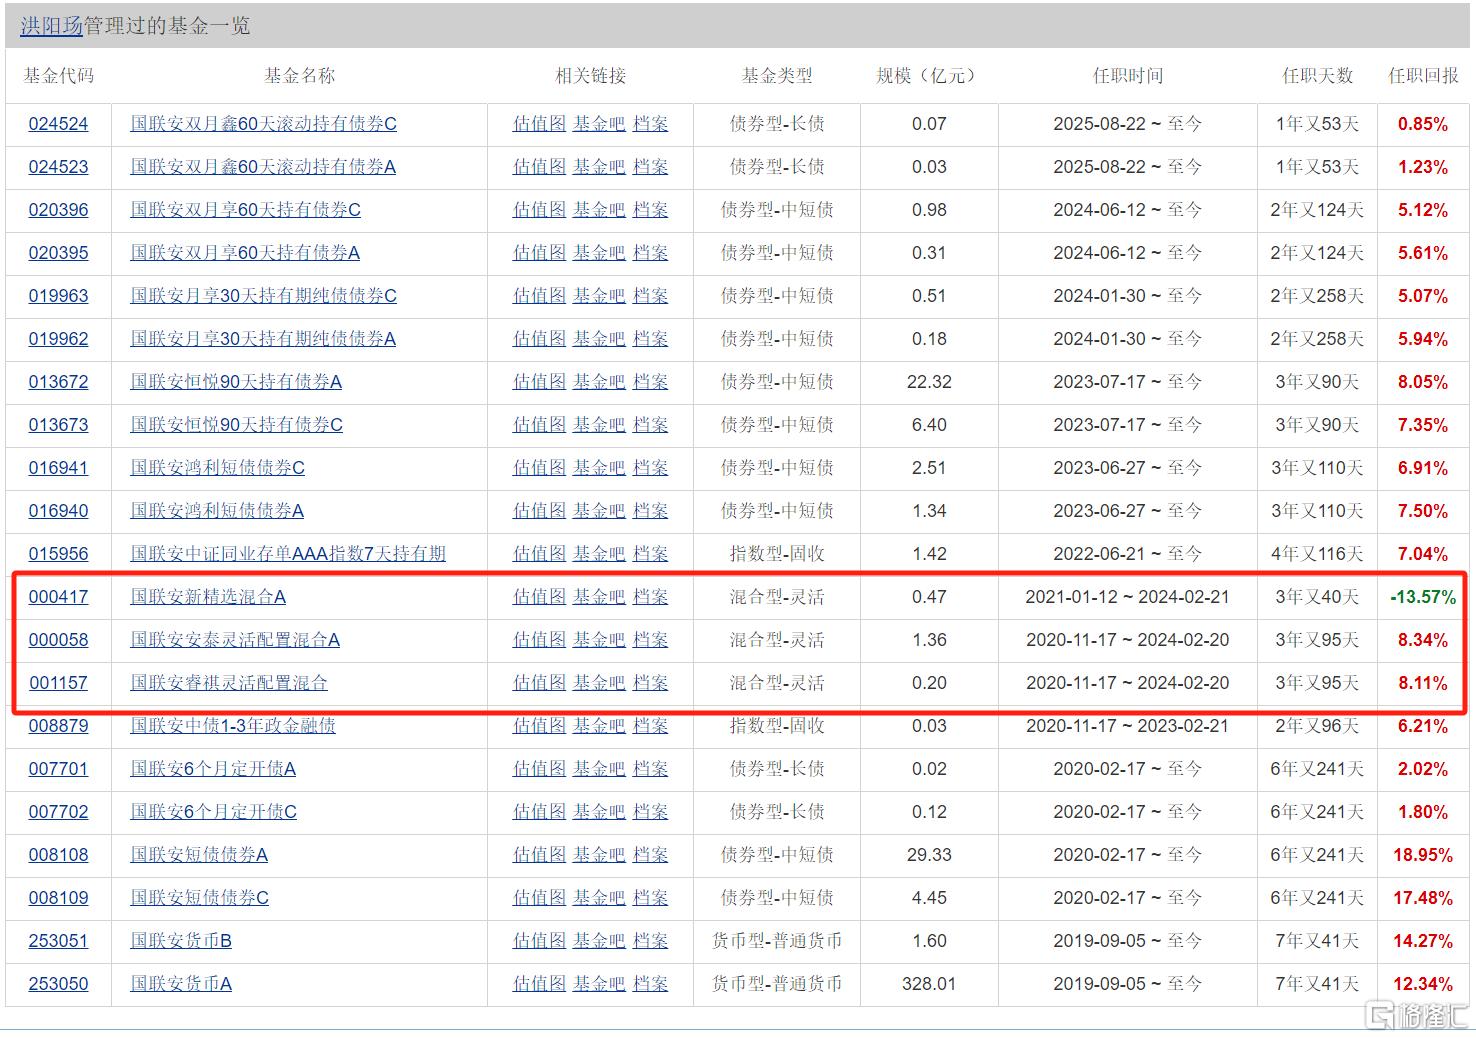Select the 14.27% return value

point(1423,941)
